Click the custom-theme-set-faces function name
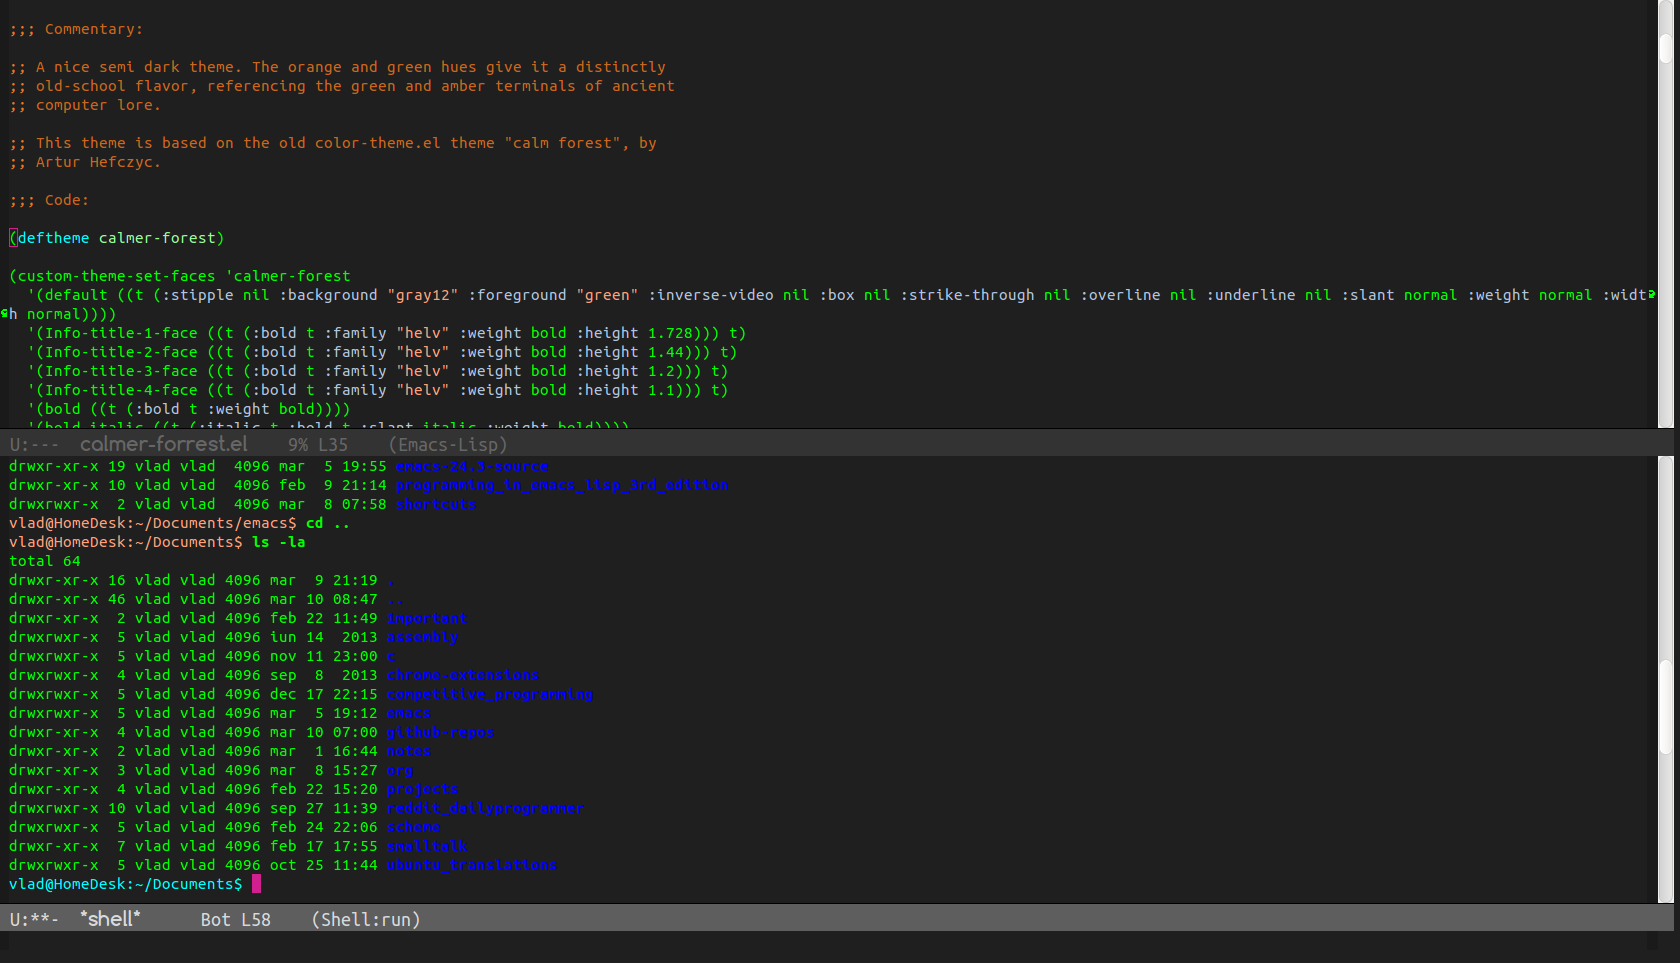The width and height of the screenshot is (1680, 963). (117, 276)
